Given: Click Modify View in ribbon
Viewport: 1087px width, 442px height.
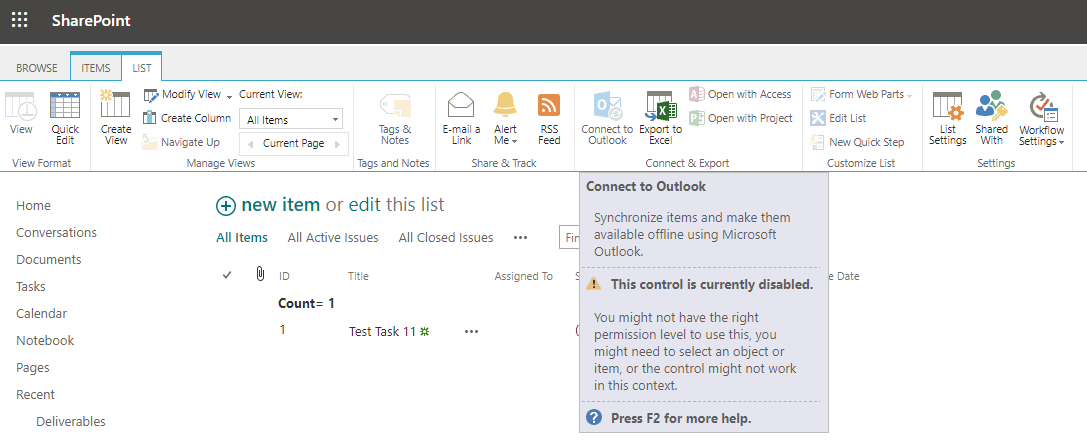Looking at the screenshot, I should pyautogui.click(x=182, y=94).
